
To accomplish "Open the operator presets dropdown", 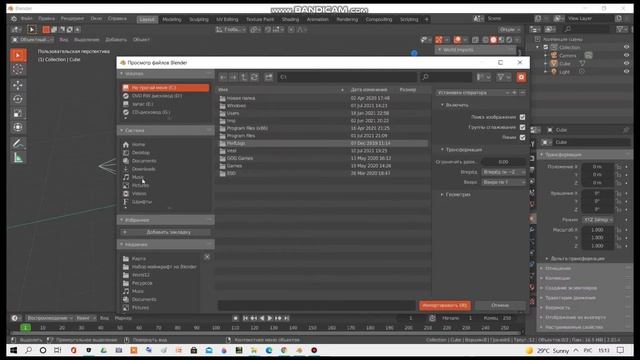I will (x=473, y=93).
